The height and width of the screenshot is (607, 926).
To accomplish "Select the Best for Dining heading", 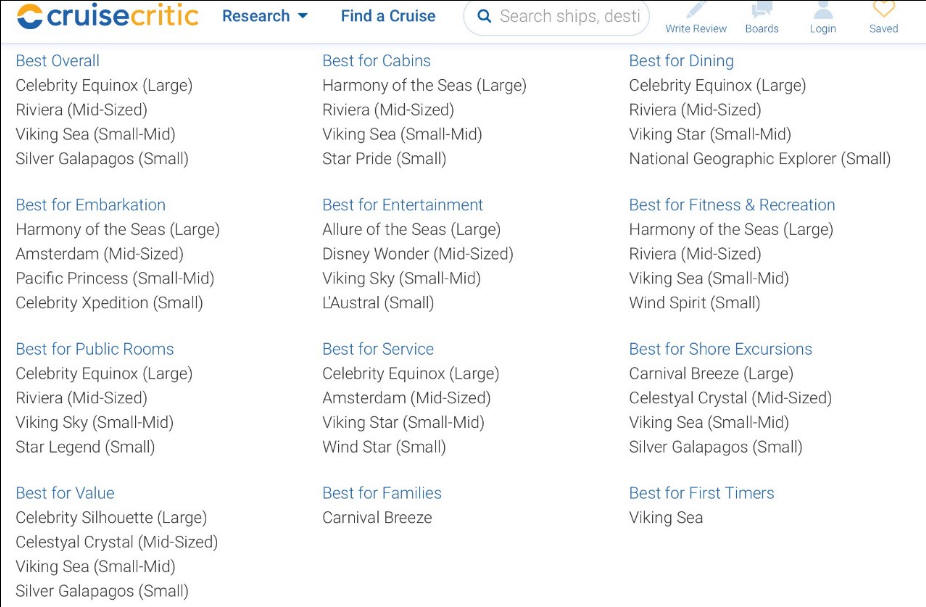I will (x=681, y=61).
